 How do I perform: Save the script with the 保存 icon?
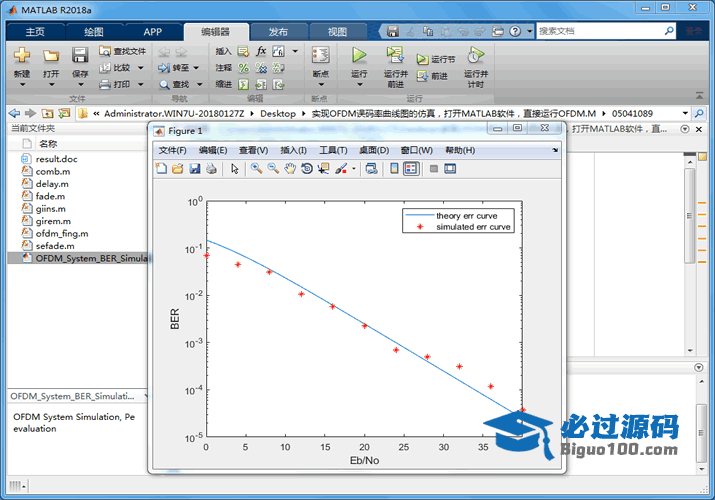coord(80,56)
